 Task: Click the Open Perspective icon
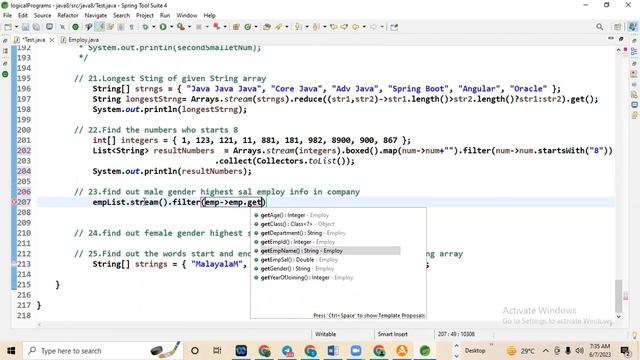[618, 27]
